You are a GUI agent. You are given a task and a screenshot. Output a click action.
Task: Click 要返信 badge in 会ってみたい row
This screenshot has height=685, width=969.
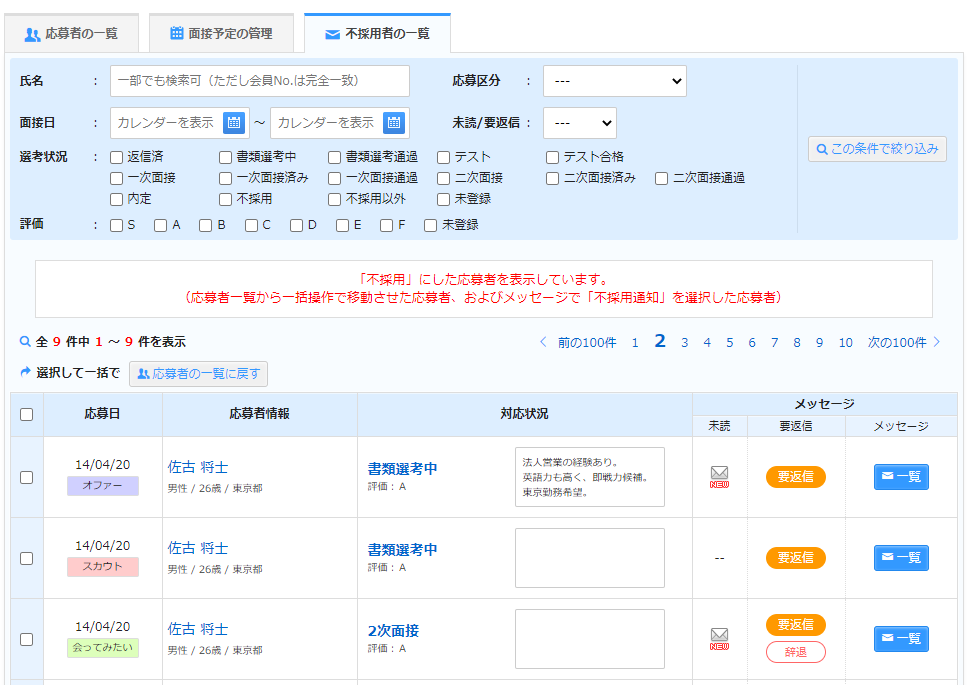point(796,624)
